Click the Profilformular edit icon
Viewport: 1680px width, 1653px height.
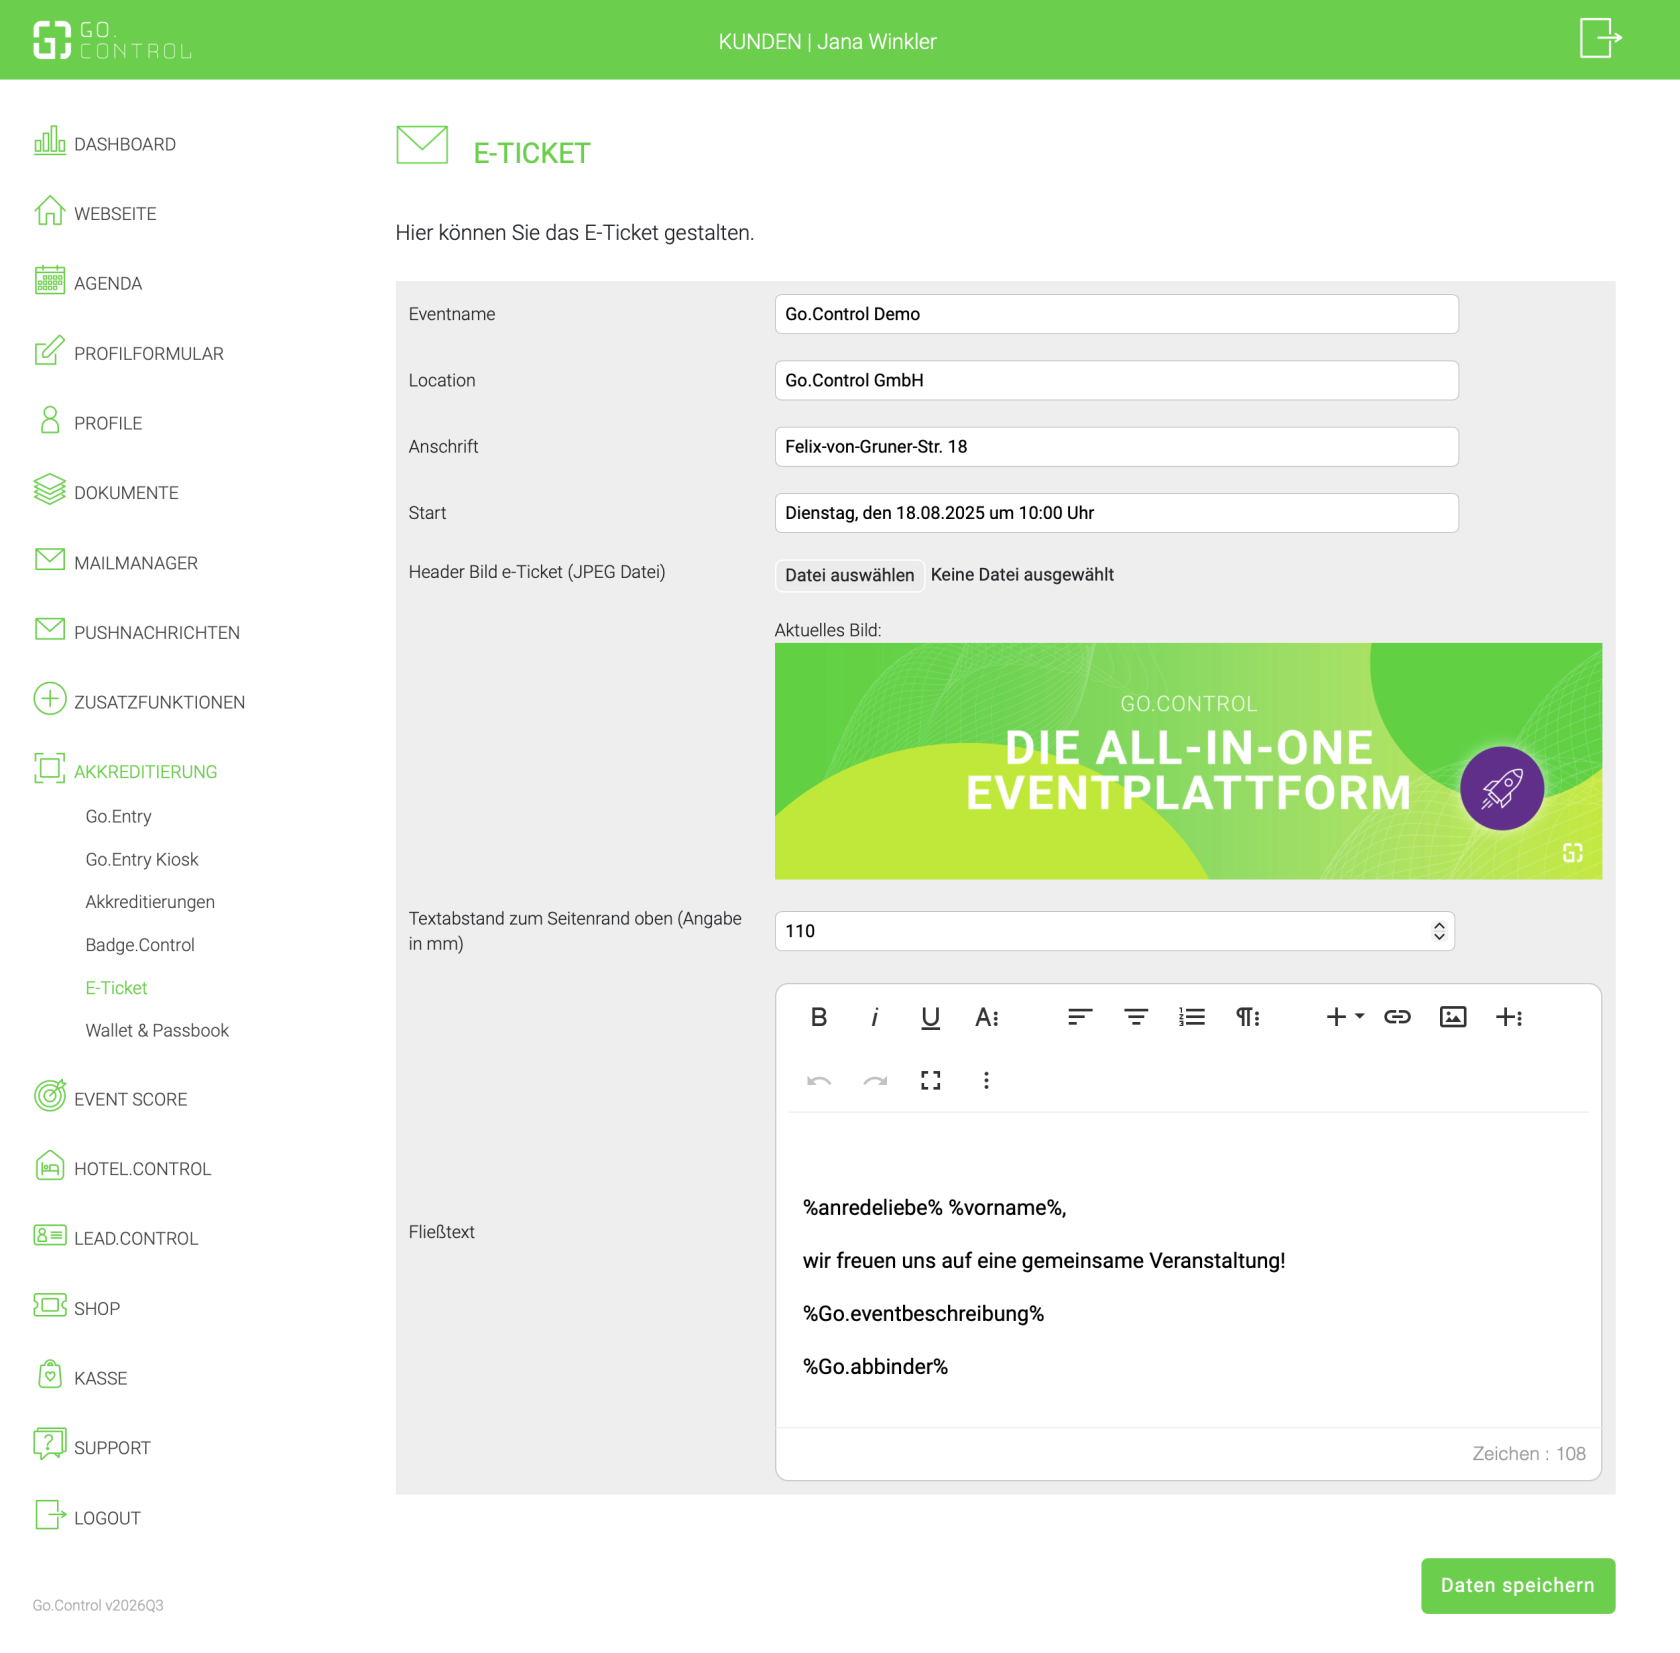click(x=49, y=351)
